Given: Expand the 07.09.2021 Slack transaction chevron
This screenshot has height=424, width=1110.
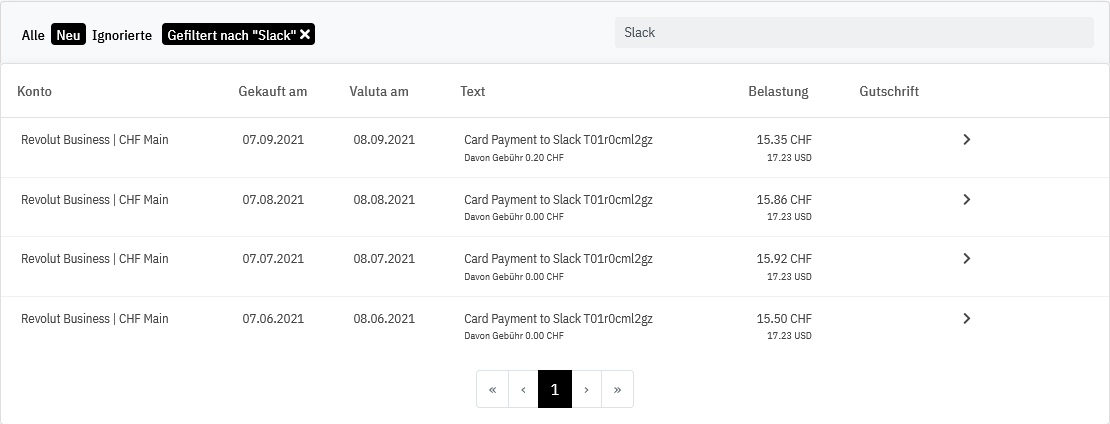Looking at the screenshot, I should click(966, 140).
